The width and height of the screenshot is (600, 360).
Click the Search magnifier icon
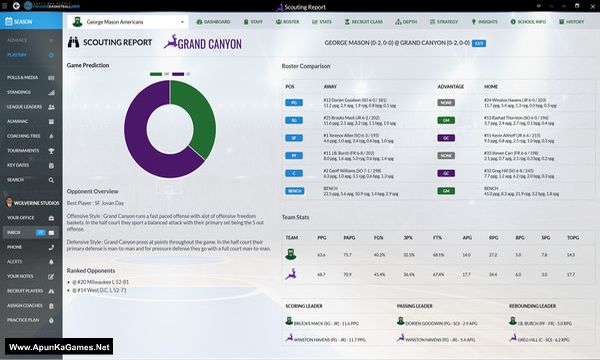pyautogui.click(x=51, y=180)
